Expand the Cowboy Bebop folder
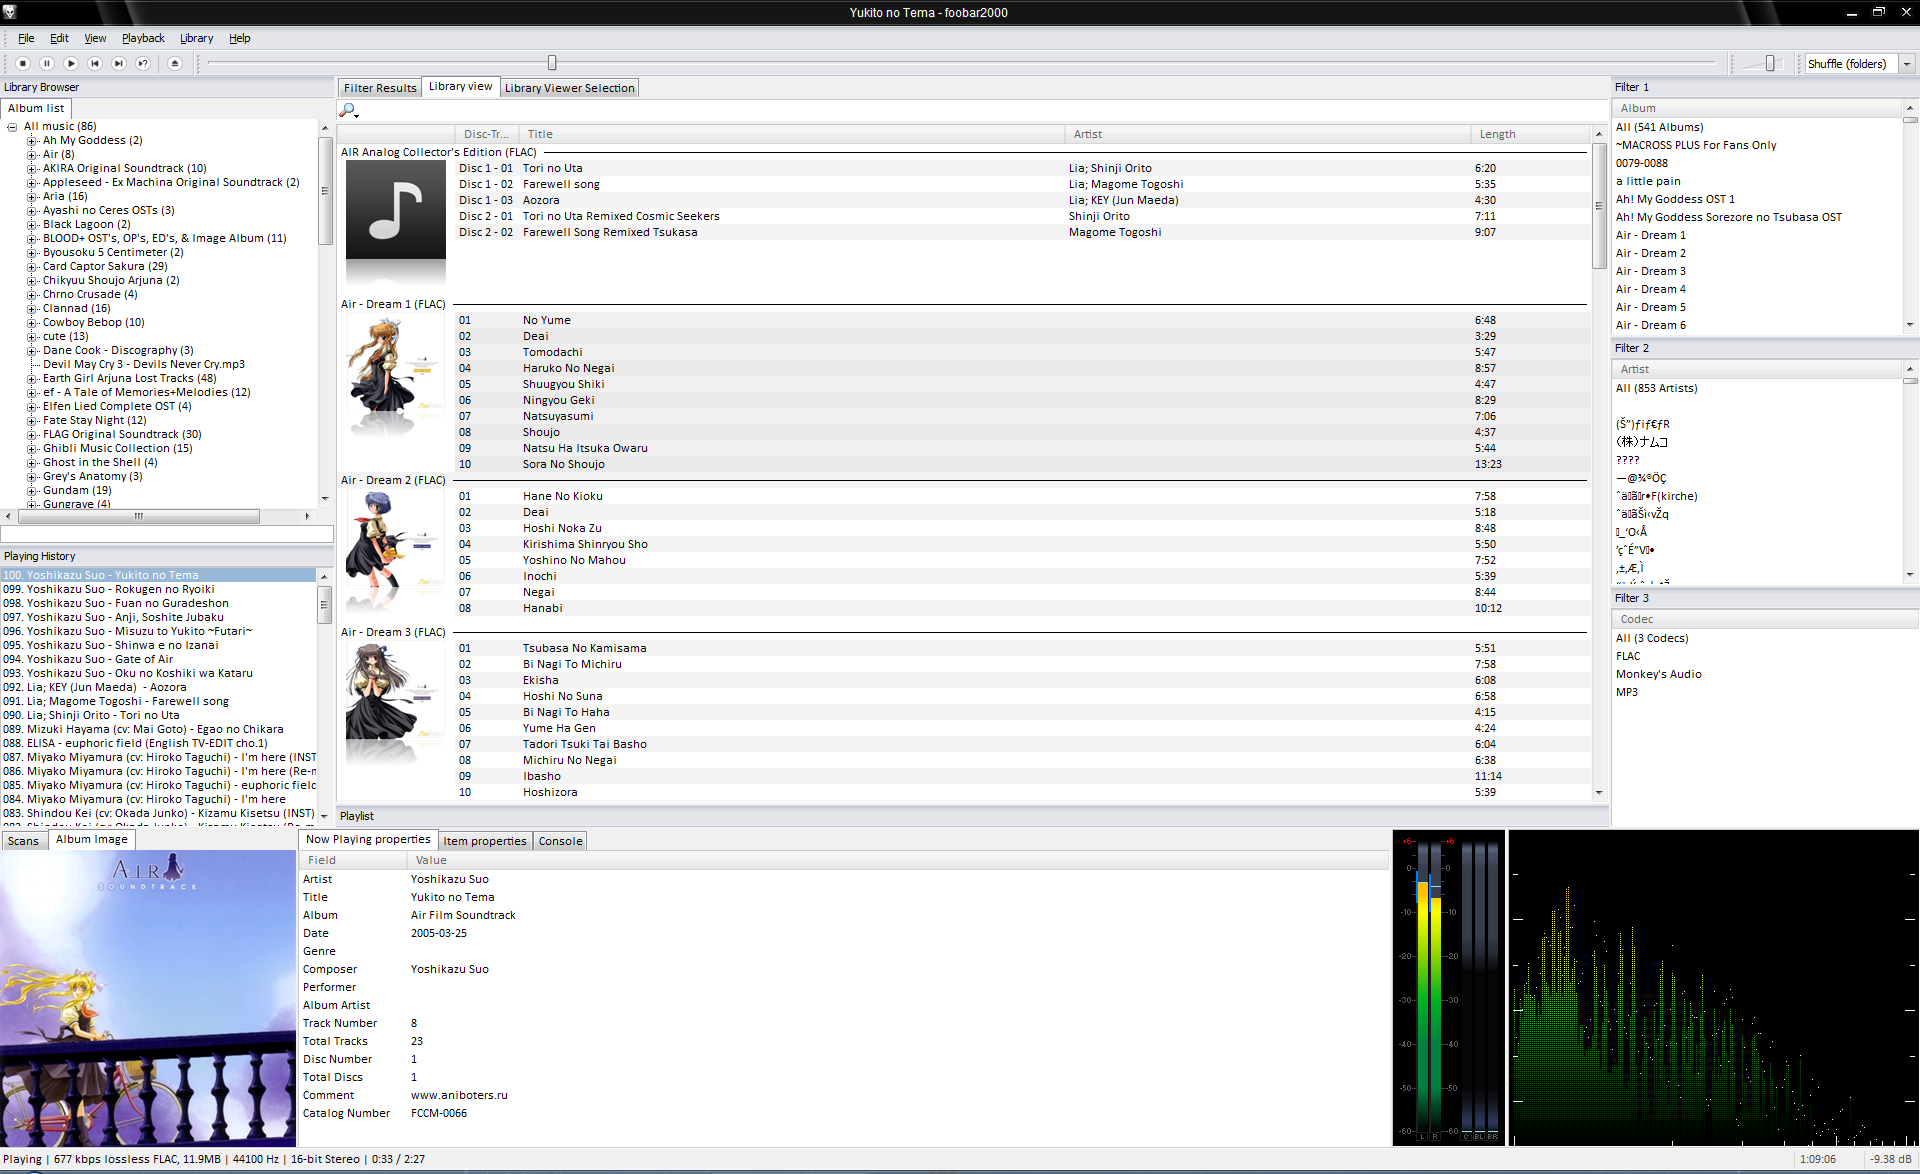Viewport: 1920px width, 1174px height. pos(32,323)
